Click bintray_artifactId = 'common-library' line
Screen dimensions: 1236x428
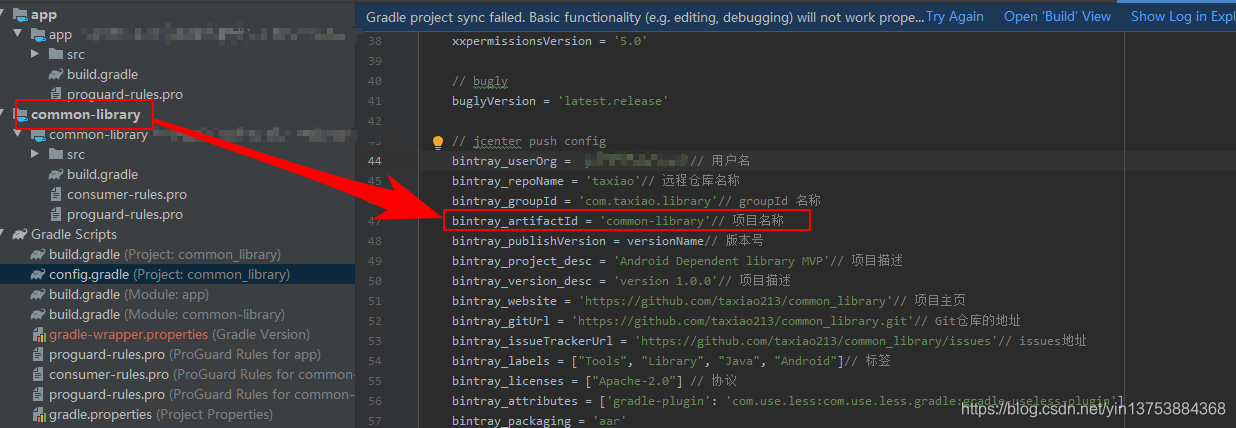(x=617, y=221)
